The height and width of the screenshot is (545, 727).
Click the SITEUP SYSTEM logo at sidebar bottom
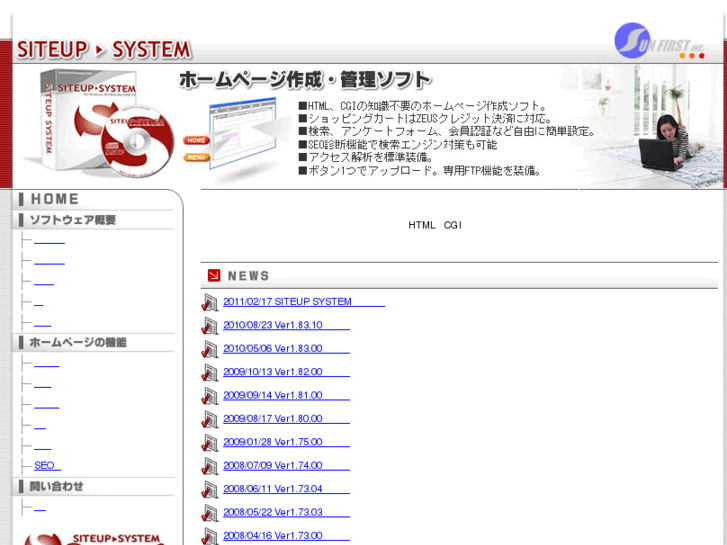pyautogui.click(x=93, y=538)
